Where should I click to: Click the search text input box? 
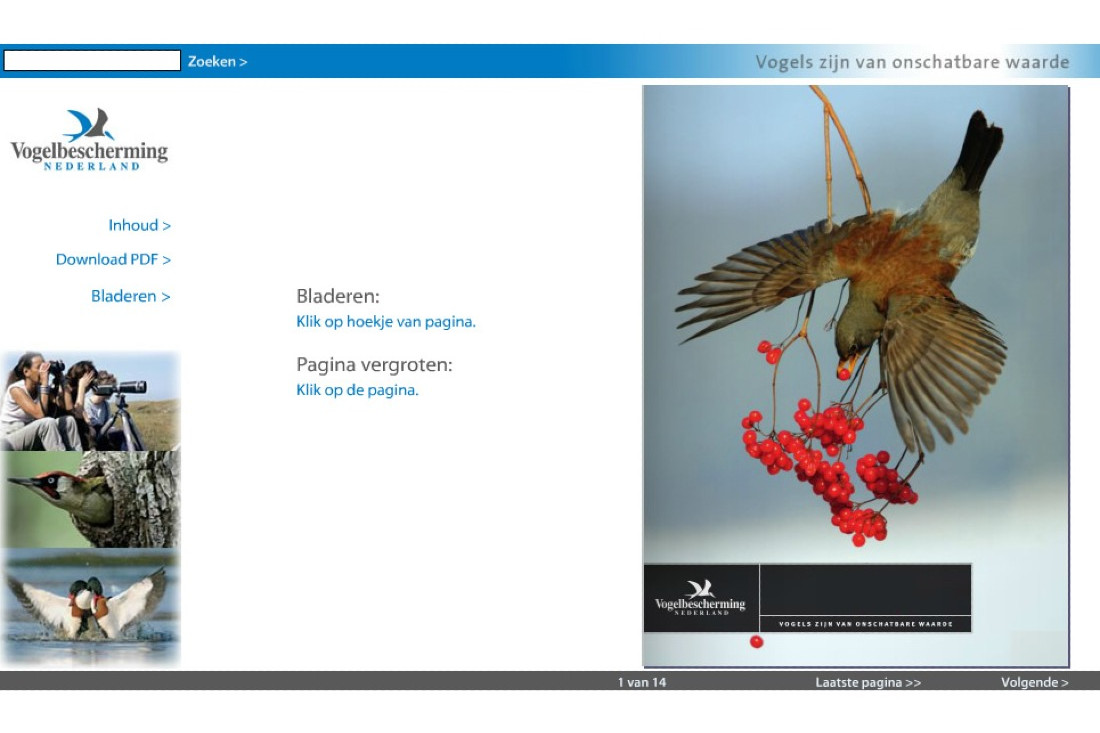(91, 60)
